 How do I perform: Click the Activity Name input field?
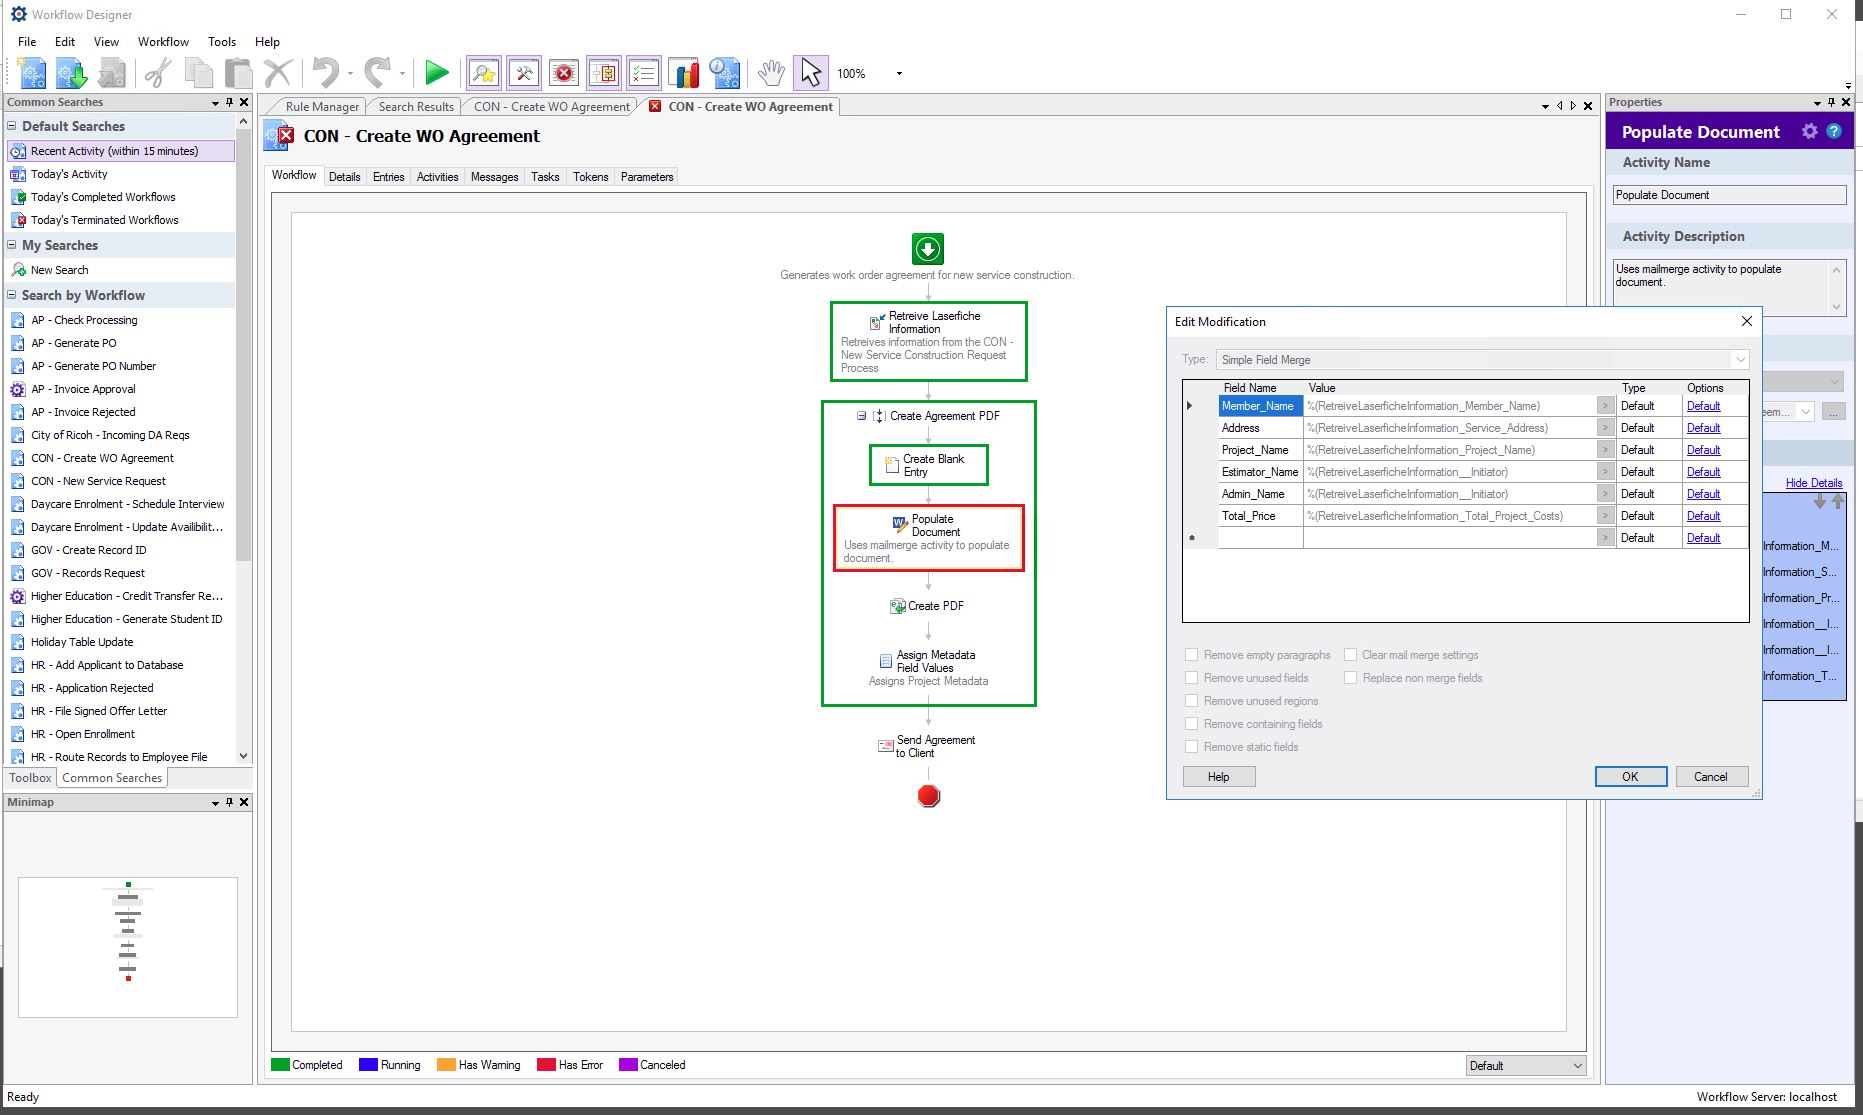(x=1729, y=195)
